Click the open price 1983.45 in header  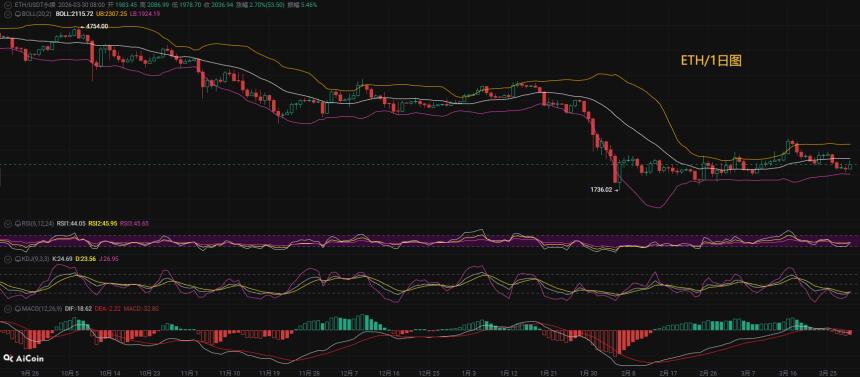pyautogui.click(x=127, y=4)
